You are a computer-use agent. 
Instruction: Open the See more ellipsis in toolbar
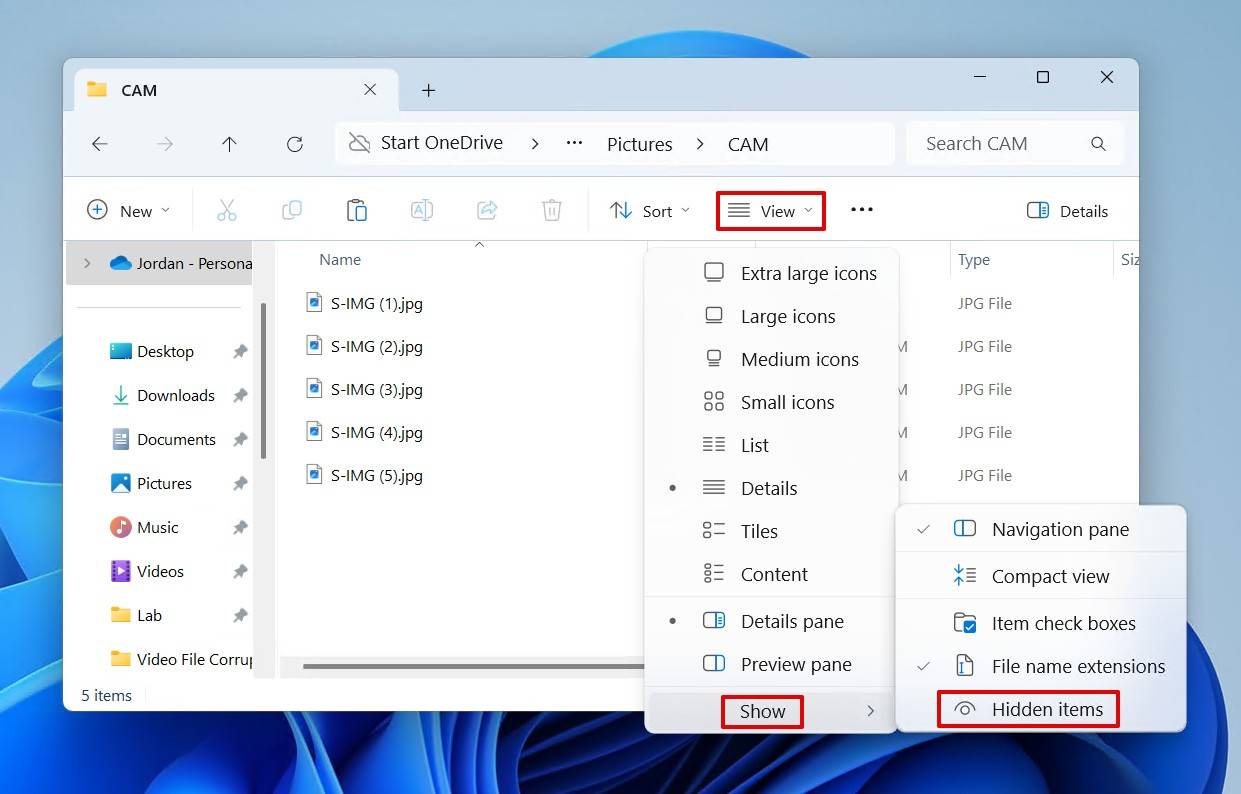pos(861,210)
